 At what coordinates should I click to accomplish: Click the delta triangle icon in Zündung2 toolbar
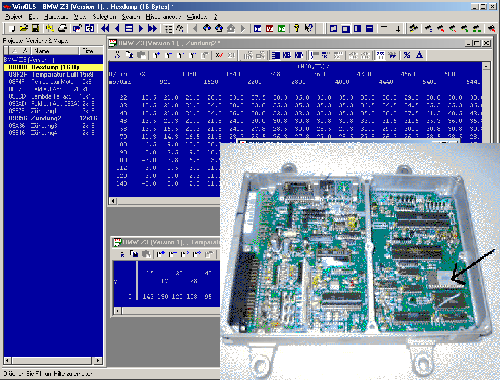tap(419, 55)
